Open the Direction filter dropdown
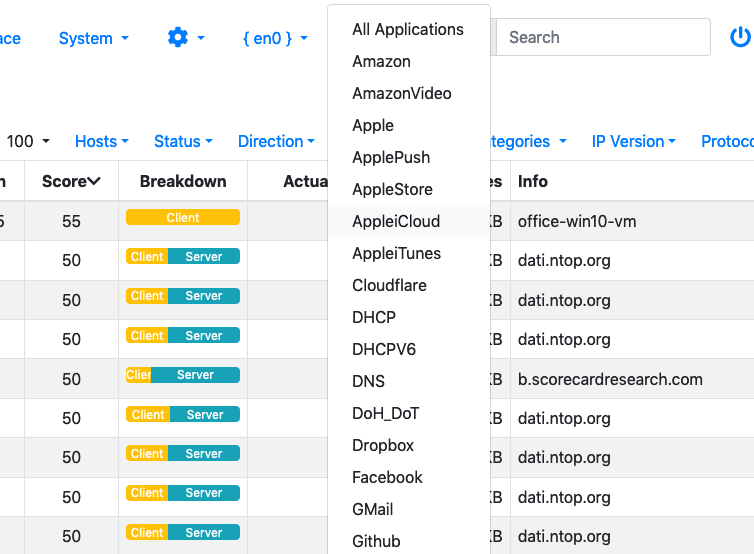 276,141
